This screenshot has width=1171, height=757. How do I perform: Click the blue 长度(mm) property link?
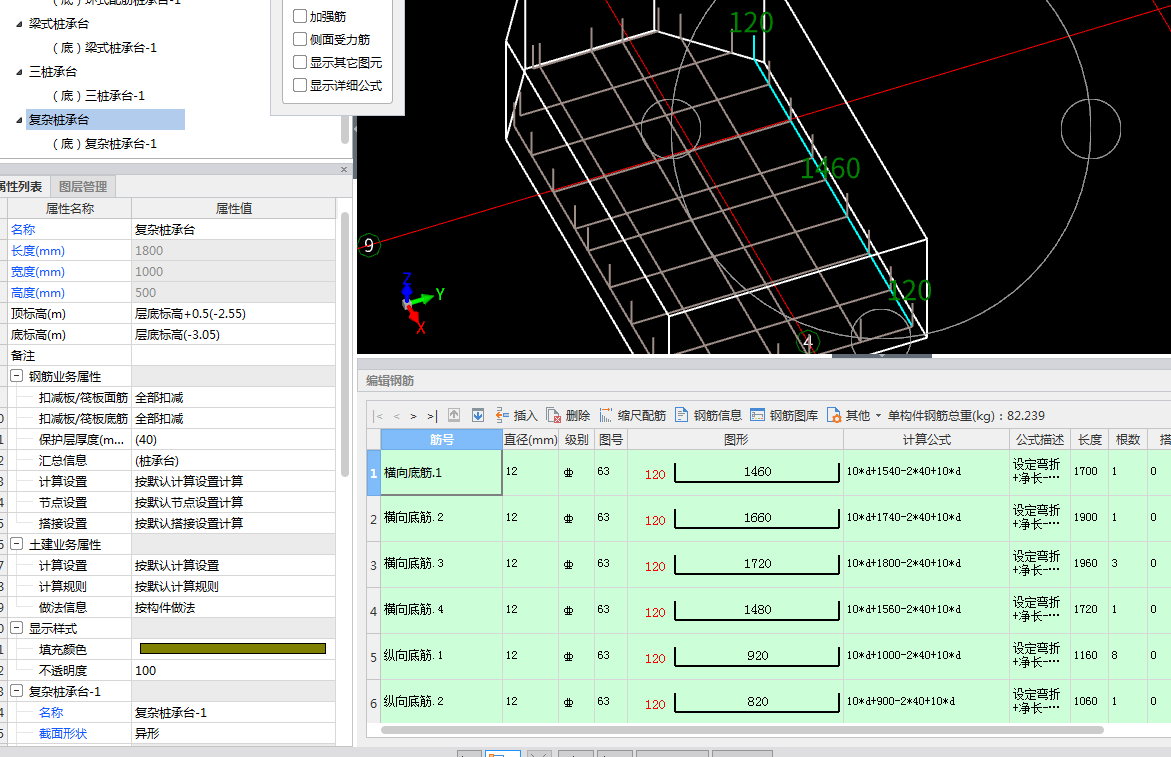[38, 251]
